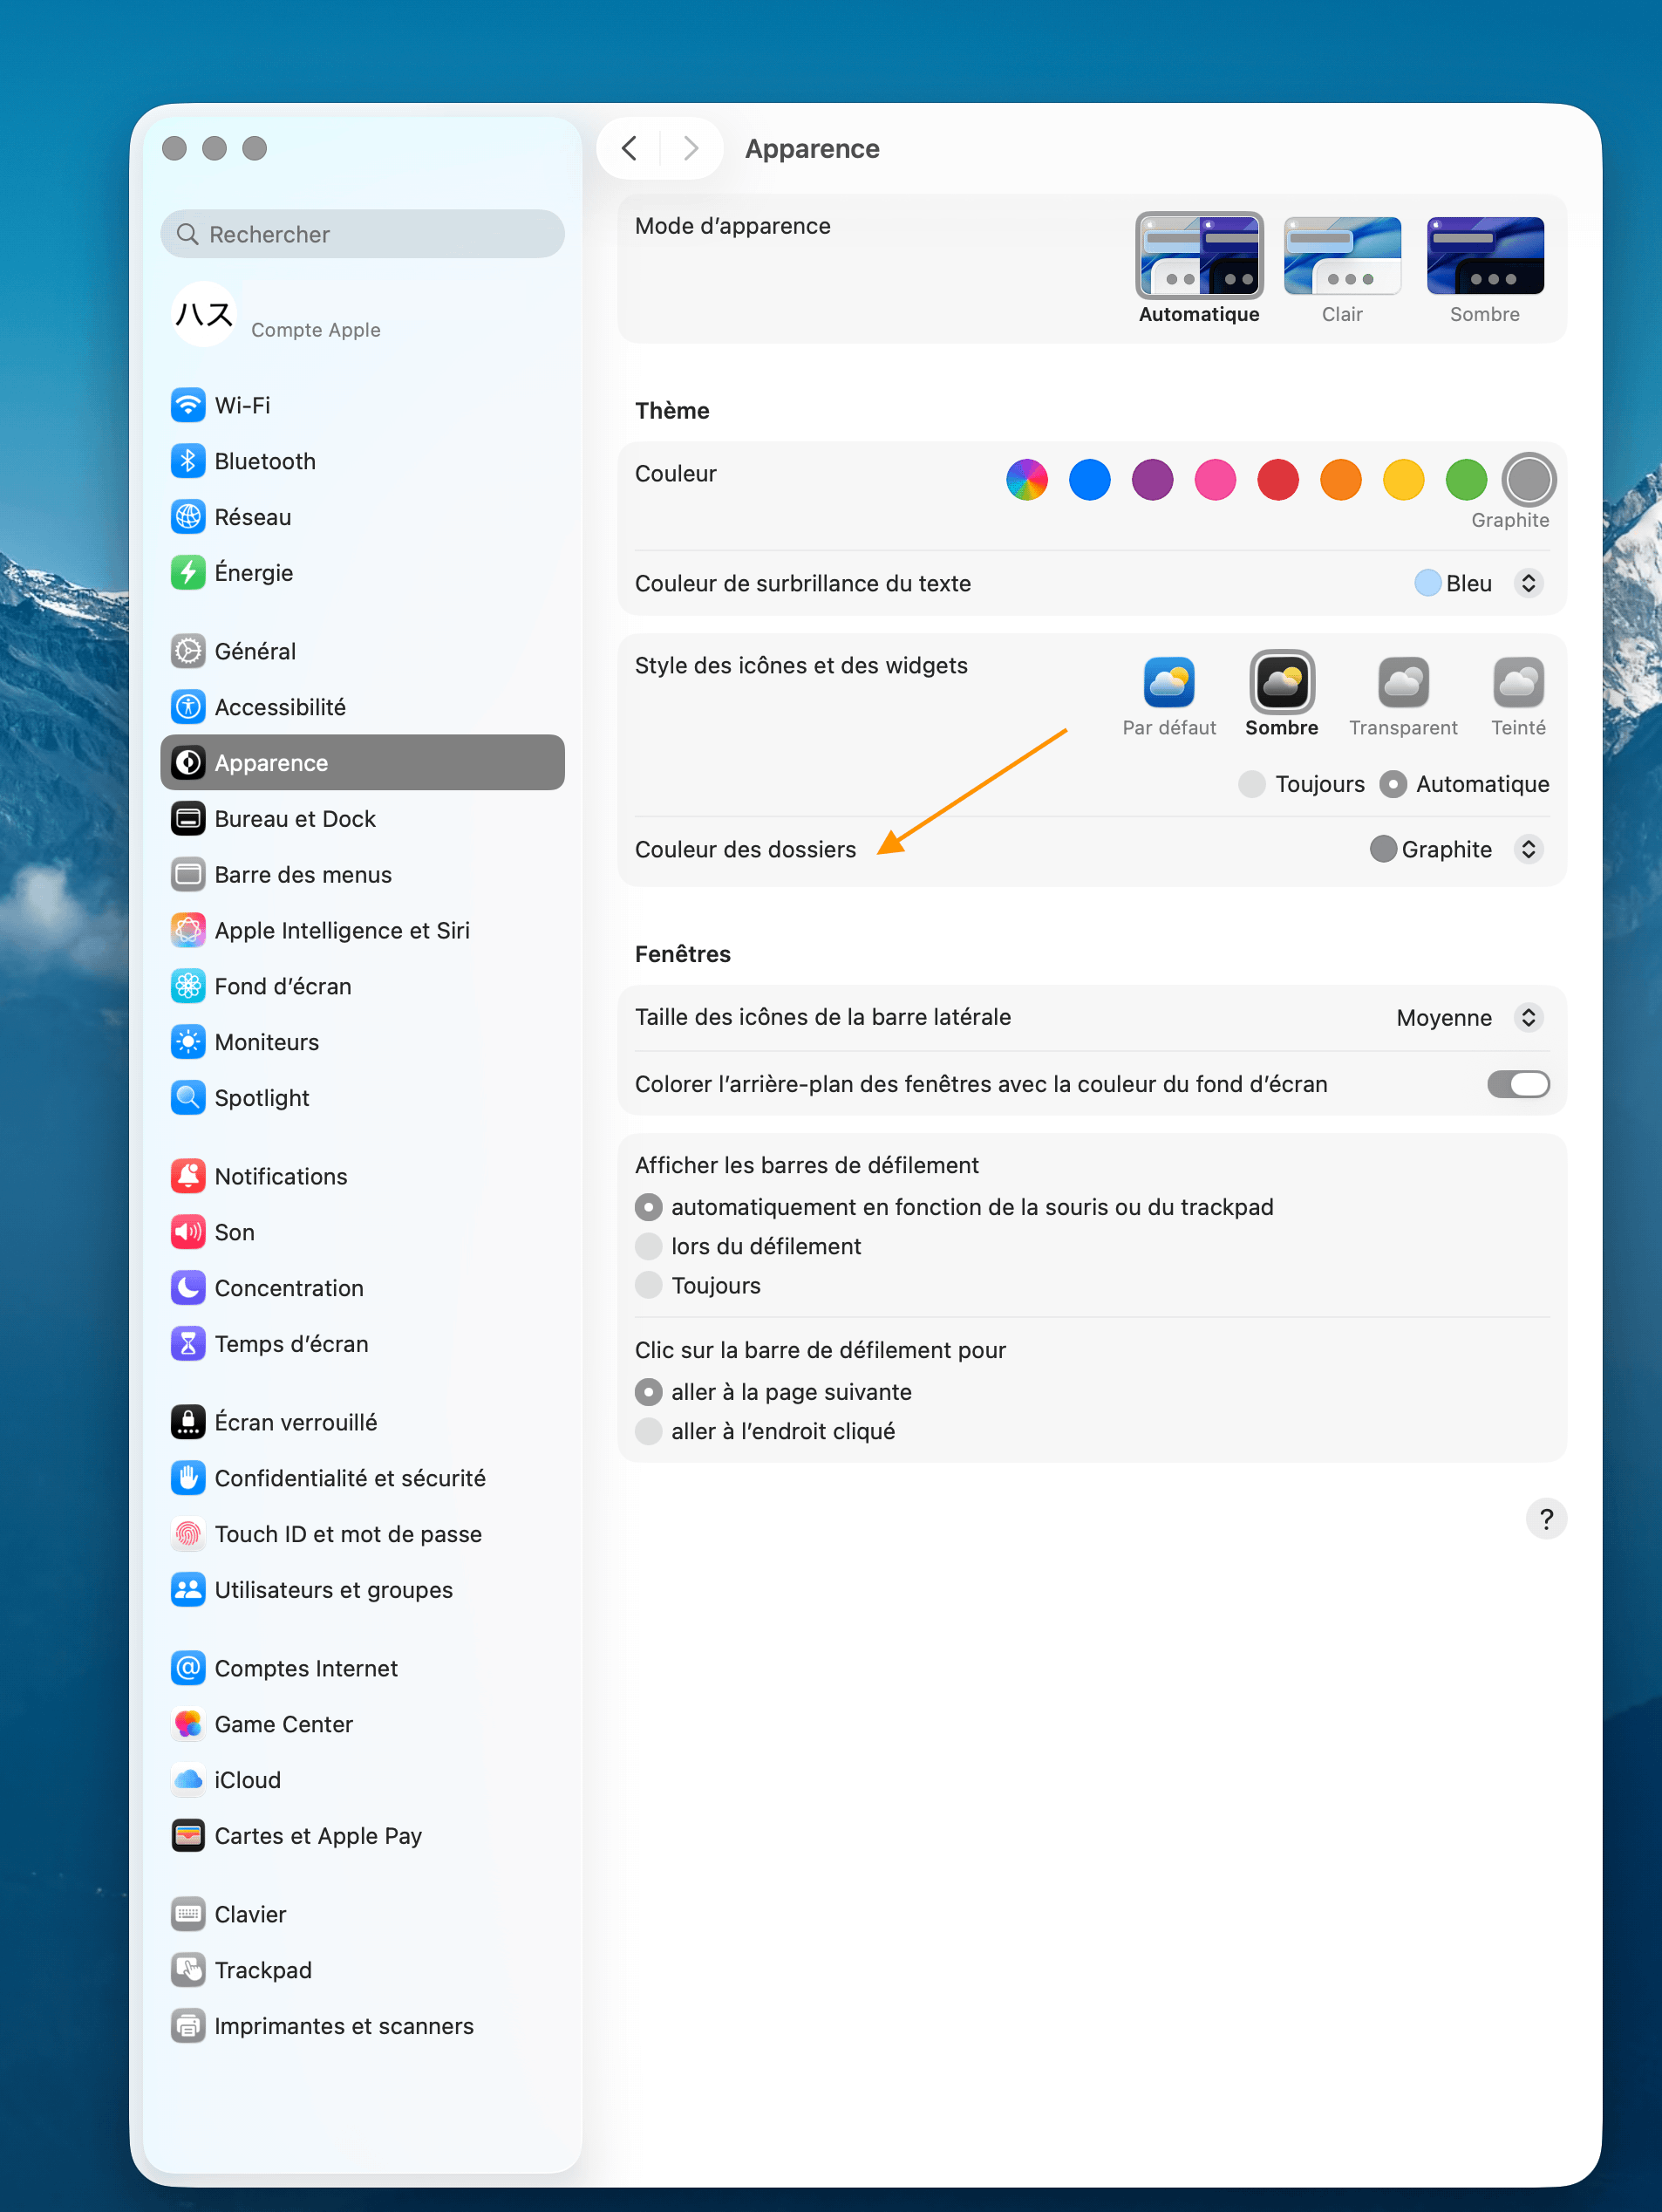Pick the purple accent color swatch

(x=1152, y=480)
